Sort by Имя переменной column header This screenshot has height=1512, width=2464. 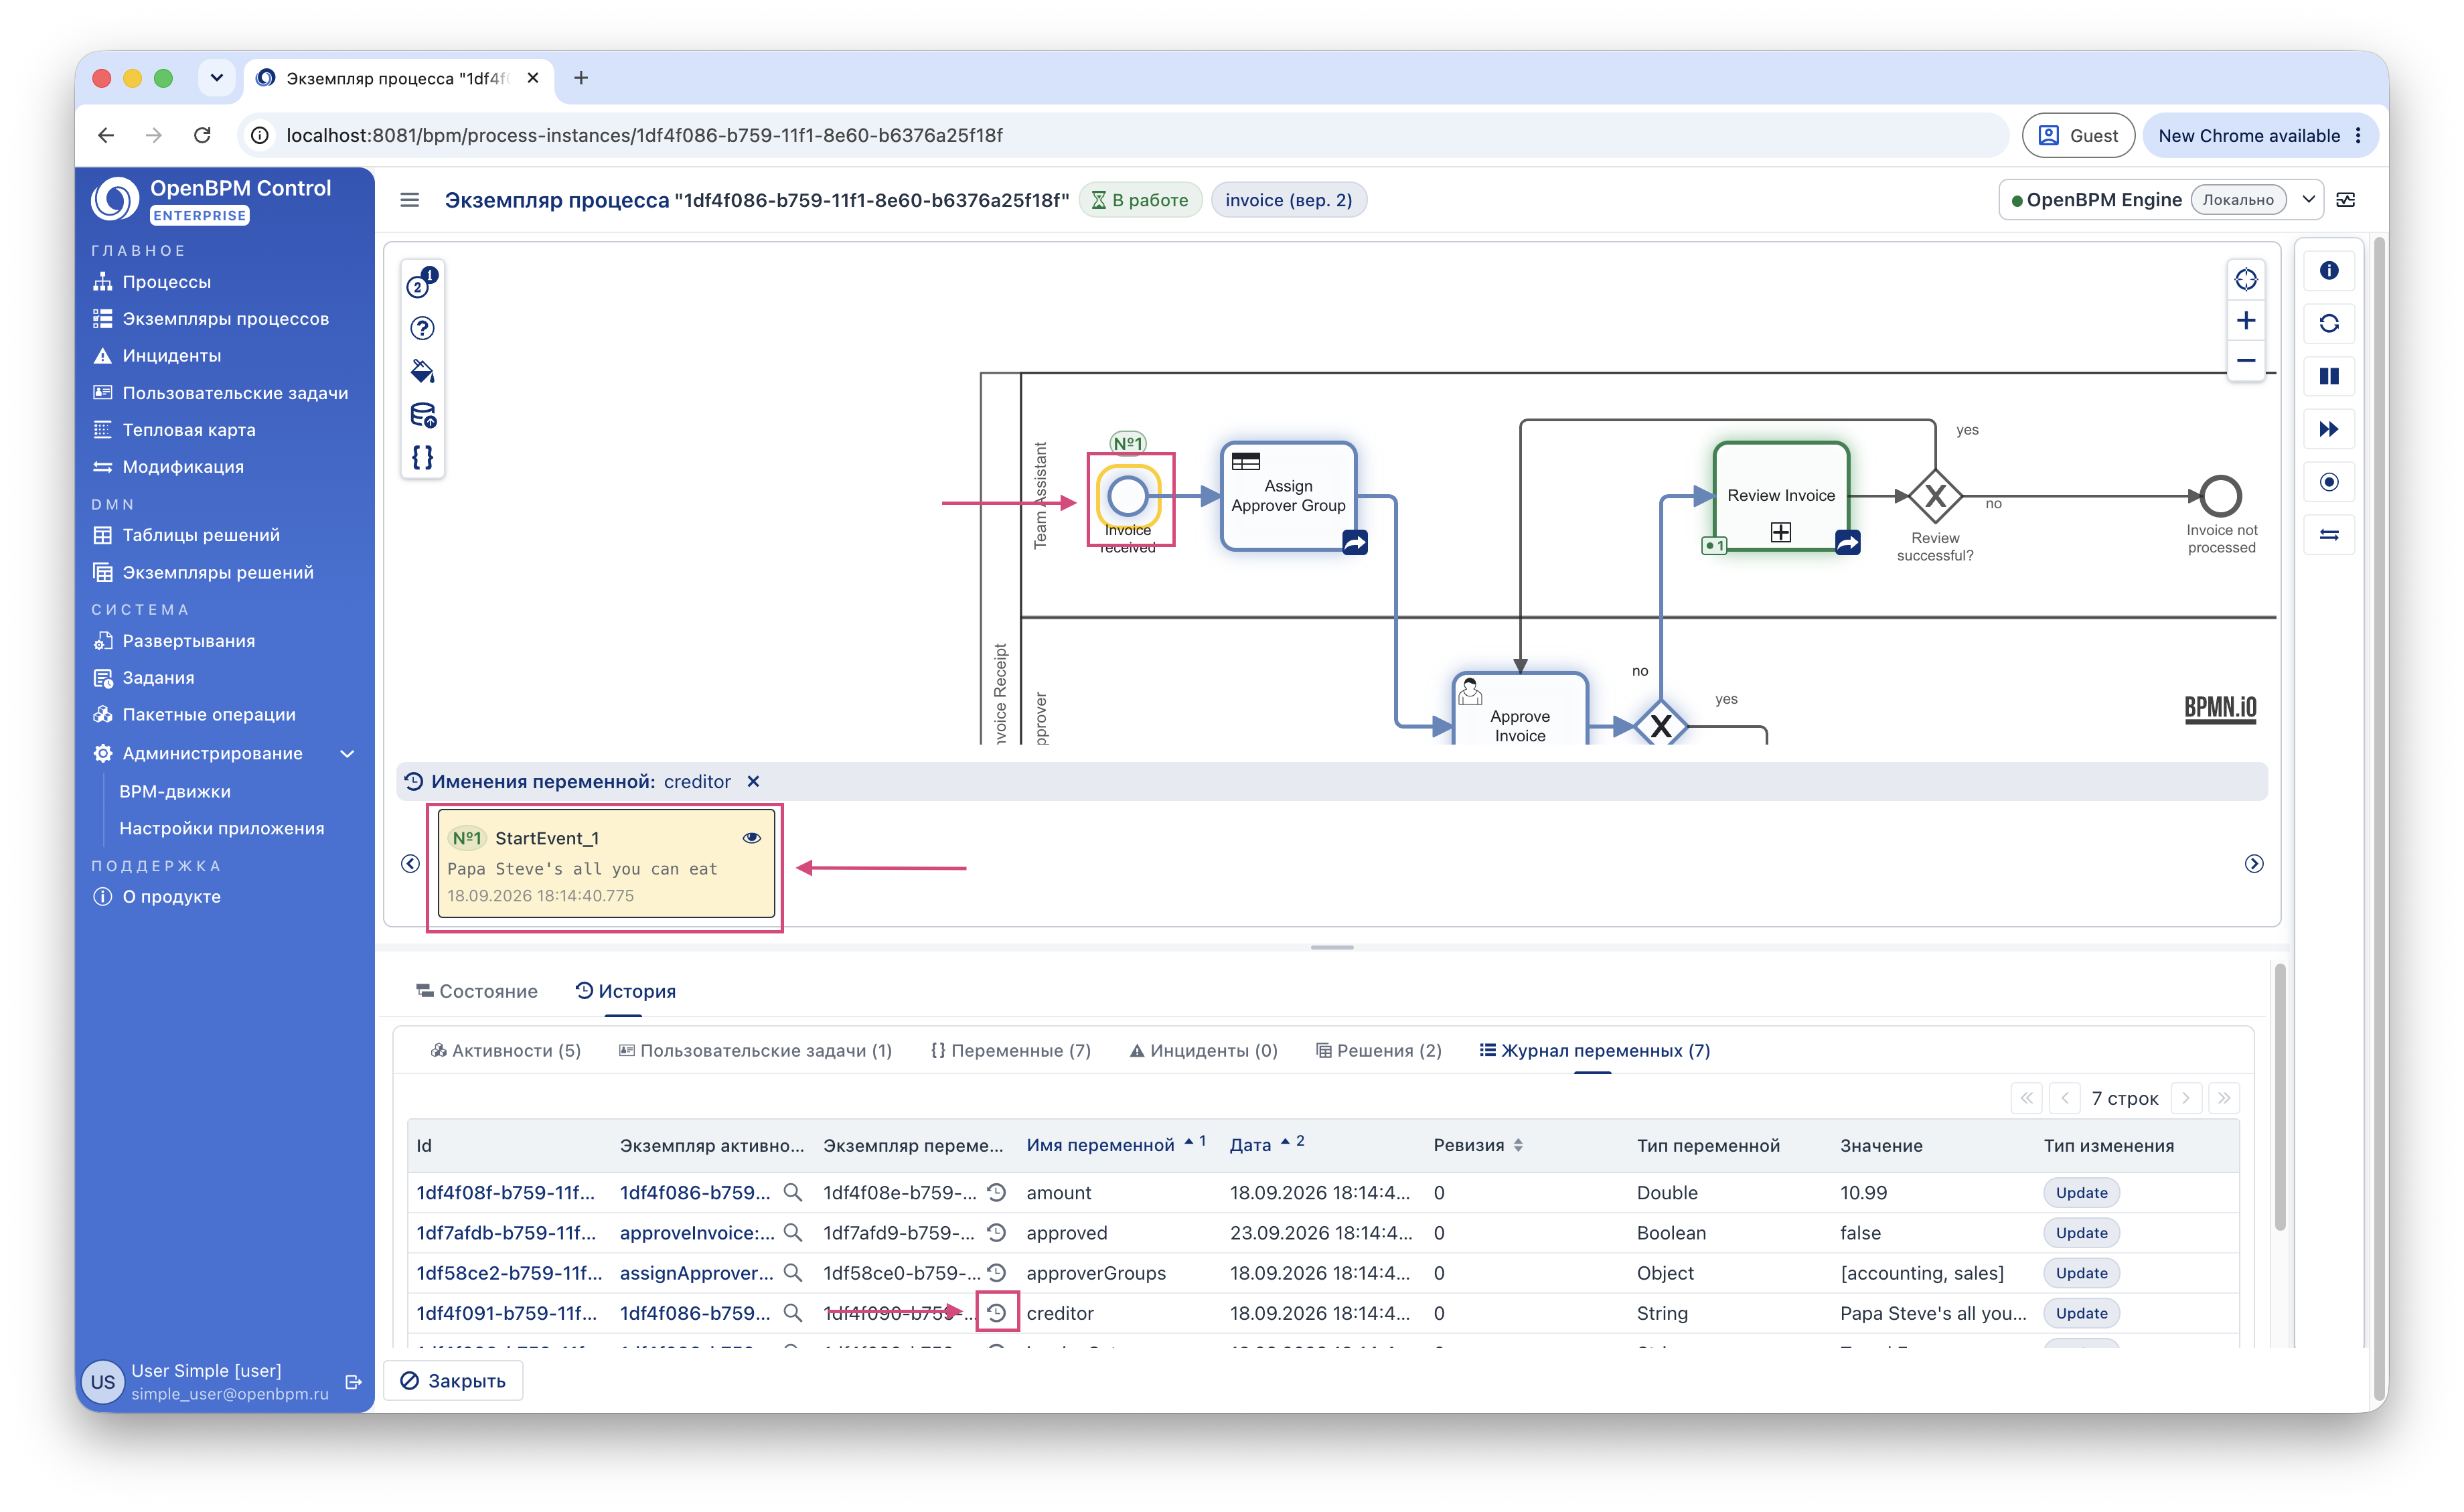1116,1146
